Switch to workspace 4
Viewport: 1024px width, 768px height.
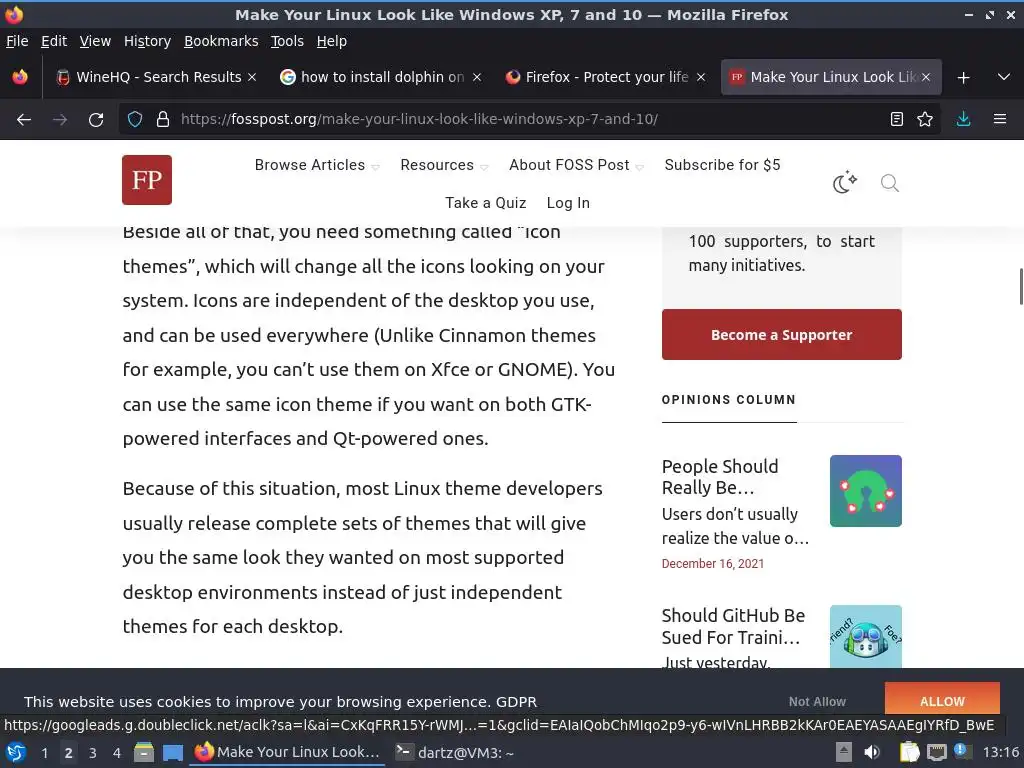(117, 753)
